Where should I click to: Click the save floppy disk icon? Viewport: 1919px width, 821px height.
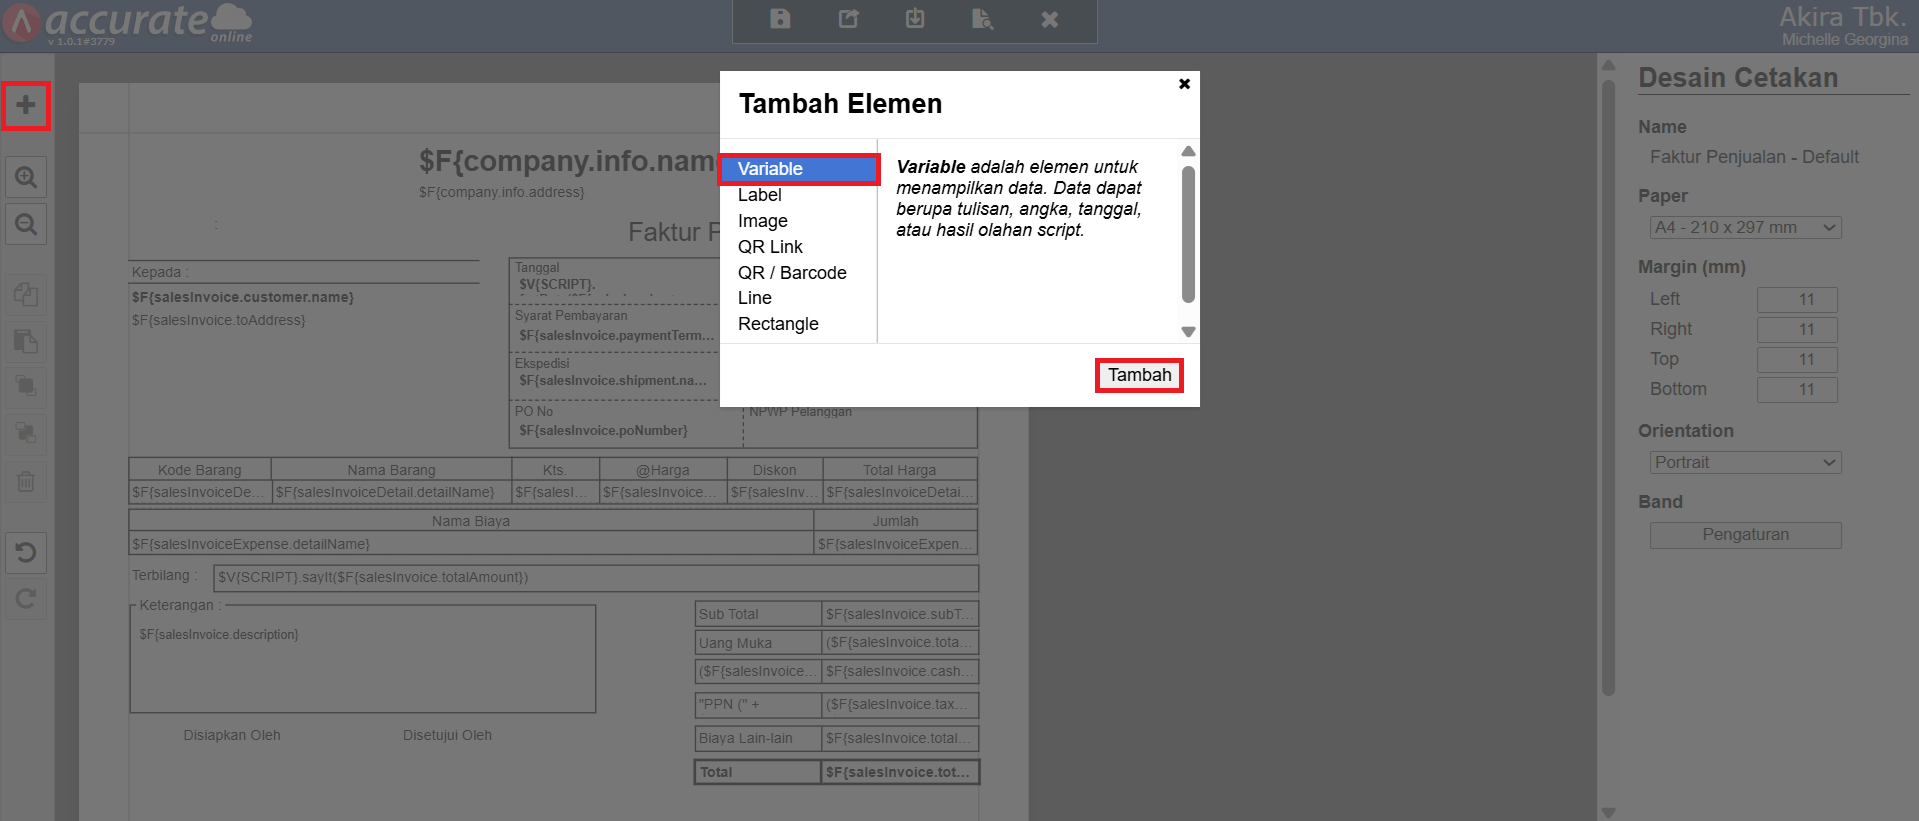point(780,19)
